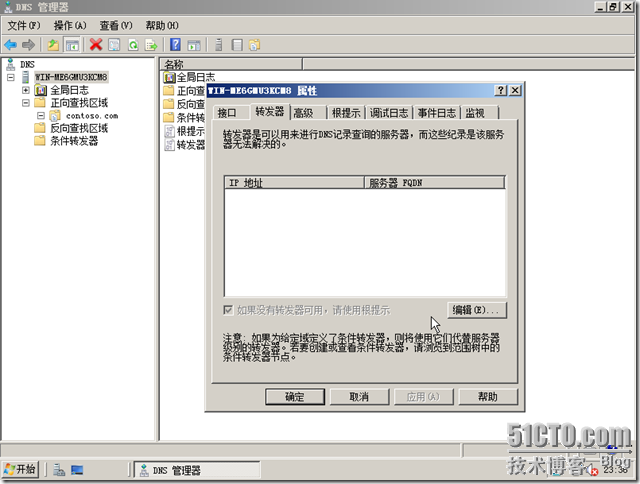The height and width of the screenshot is (484, 640).
Task: Click the 取消 button
Action: coord(359,397)
